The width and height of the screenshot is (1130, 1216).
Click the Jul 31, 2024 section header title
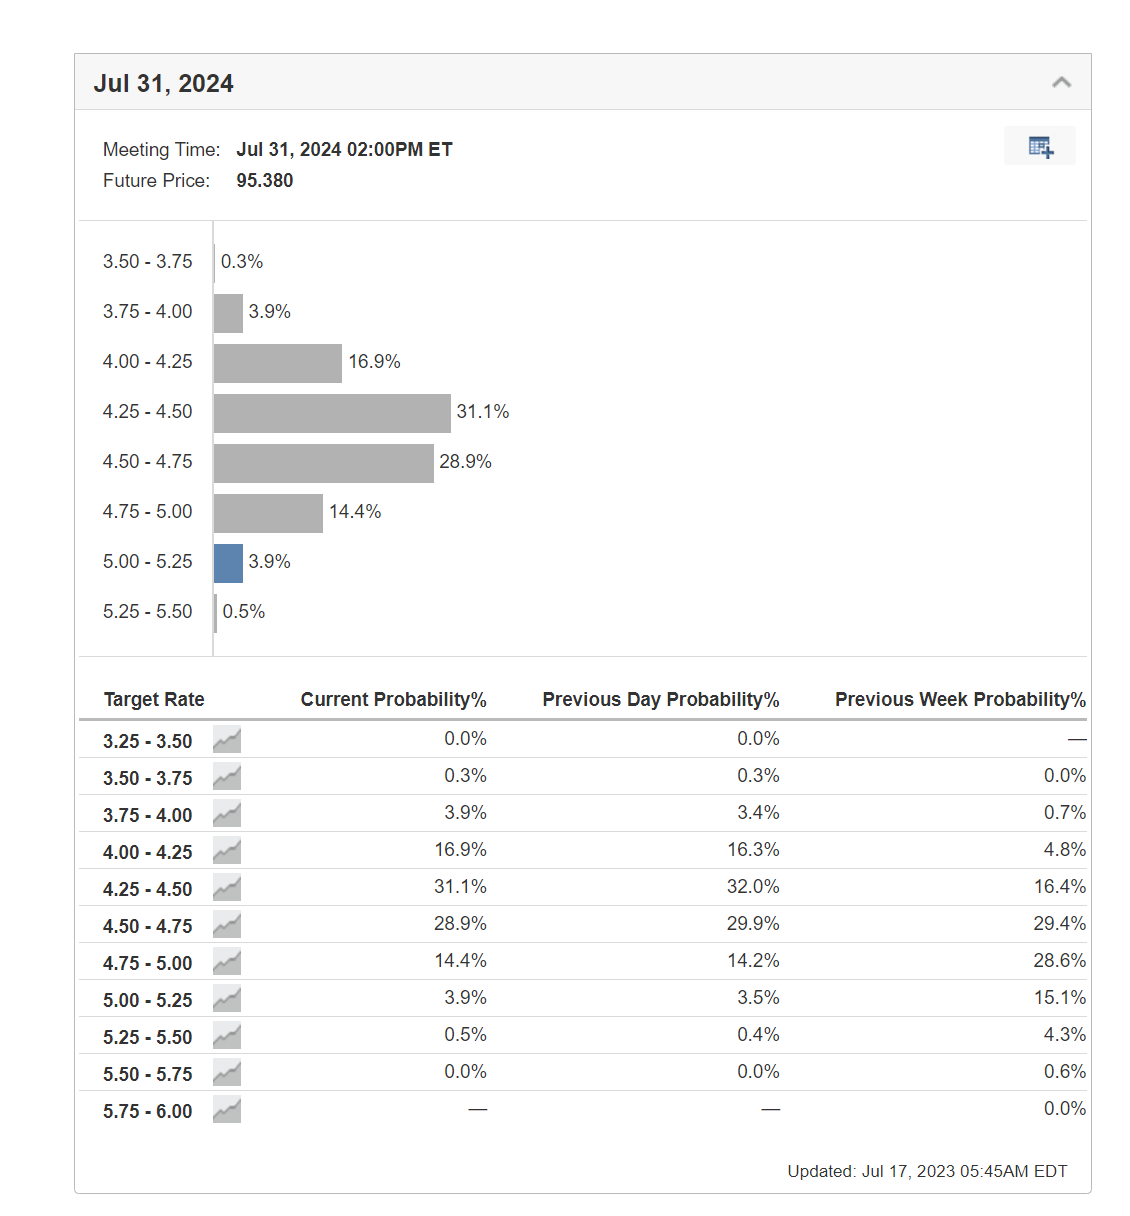(164, 83)
